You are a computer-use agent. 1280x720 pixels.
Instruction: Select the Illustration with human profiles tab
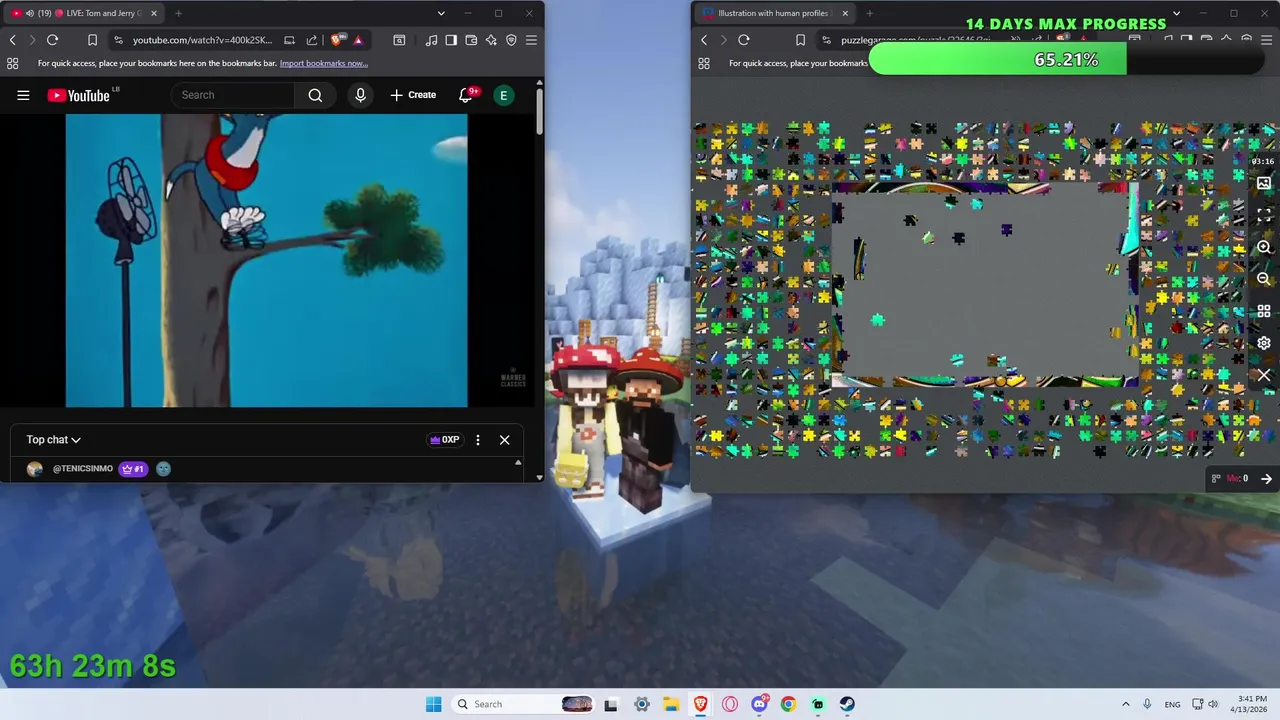(775, 13)
